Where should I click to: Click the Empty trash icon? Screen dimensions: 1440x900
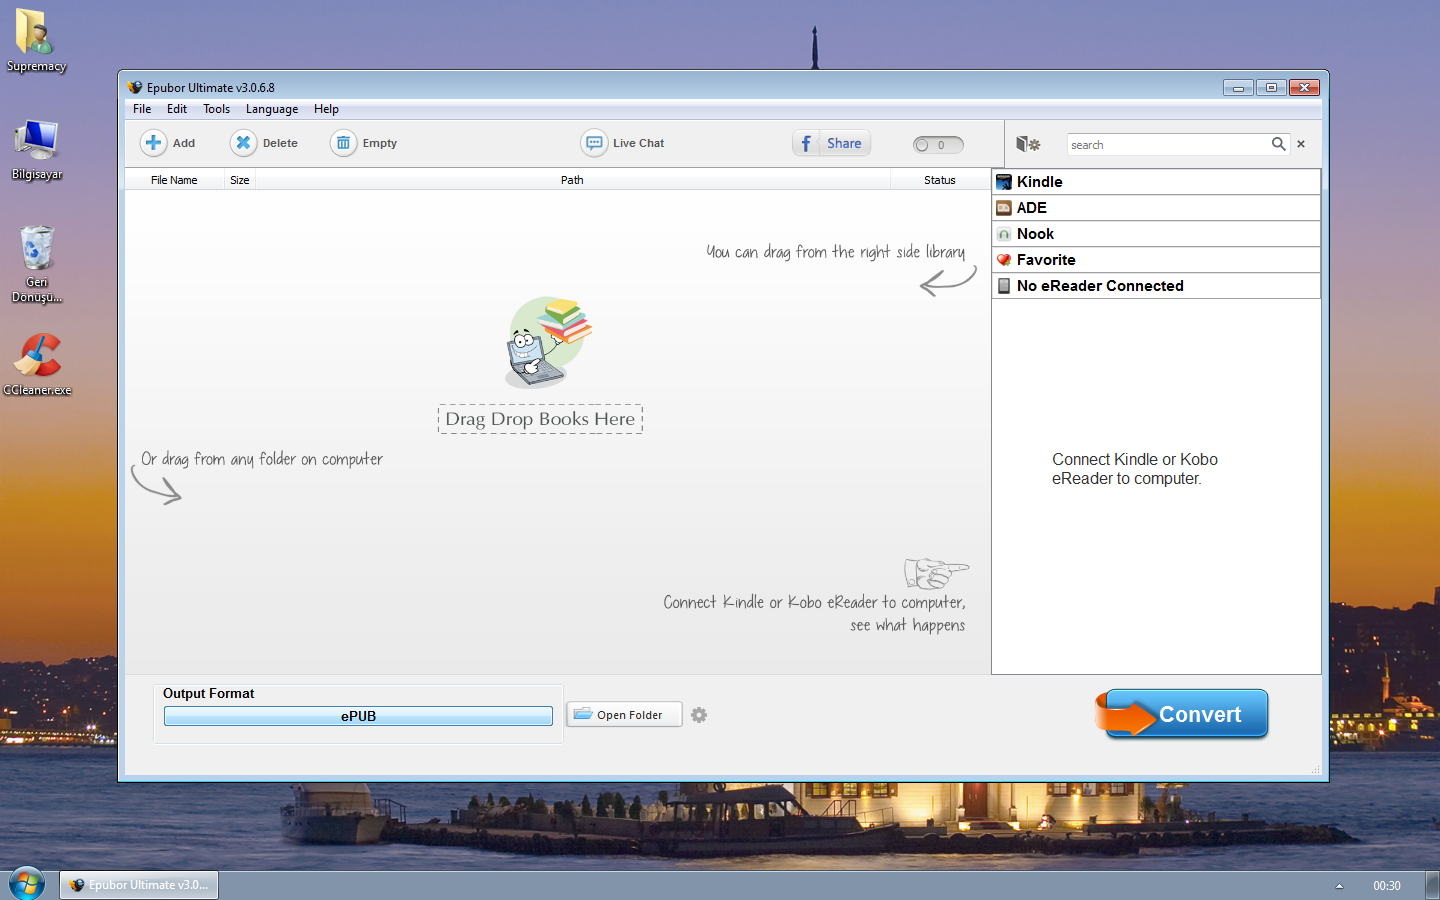[x=343, y=143]
